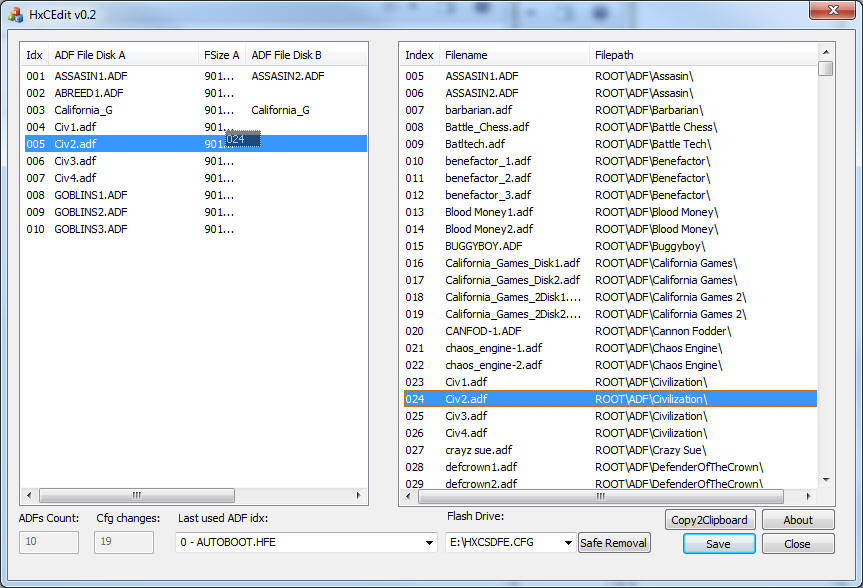This screenshot has width=863, height=588.
Task: Select benefactor_1.adf in right list
Action: (610, 161)
